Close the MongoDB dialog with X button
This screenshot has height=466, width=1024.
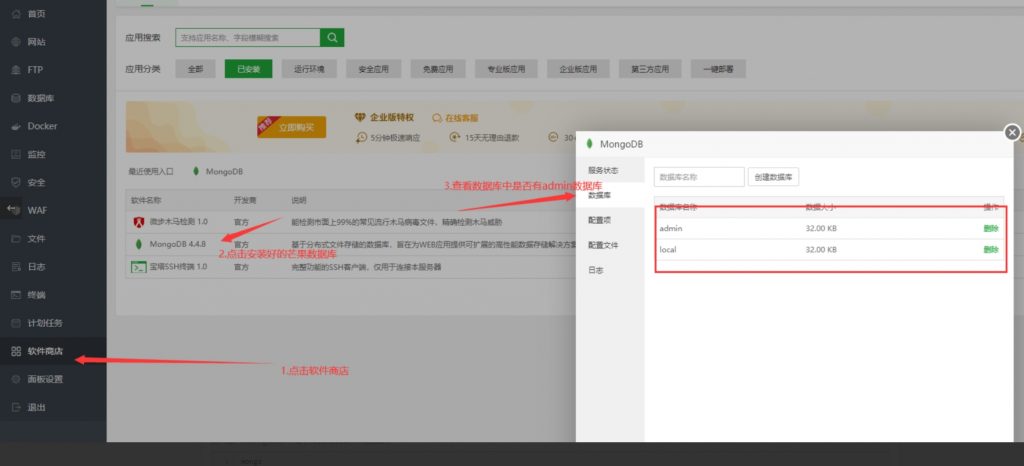(1012, 132)
